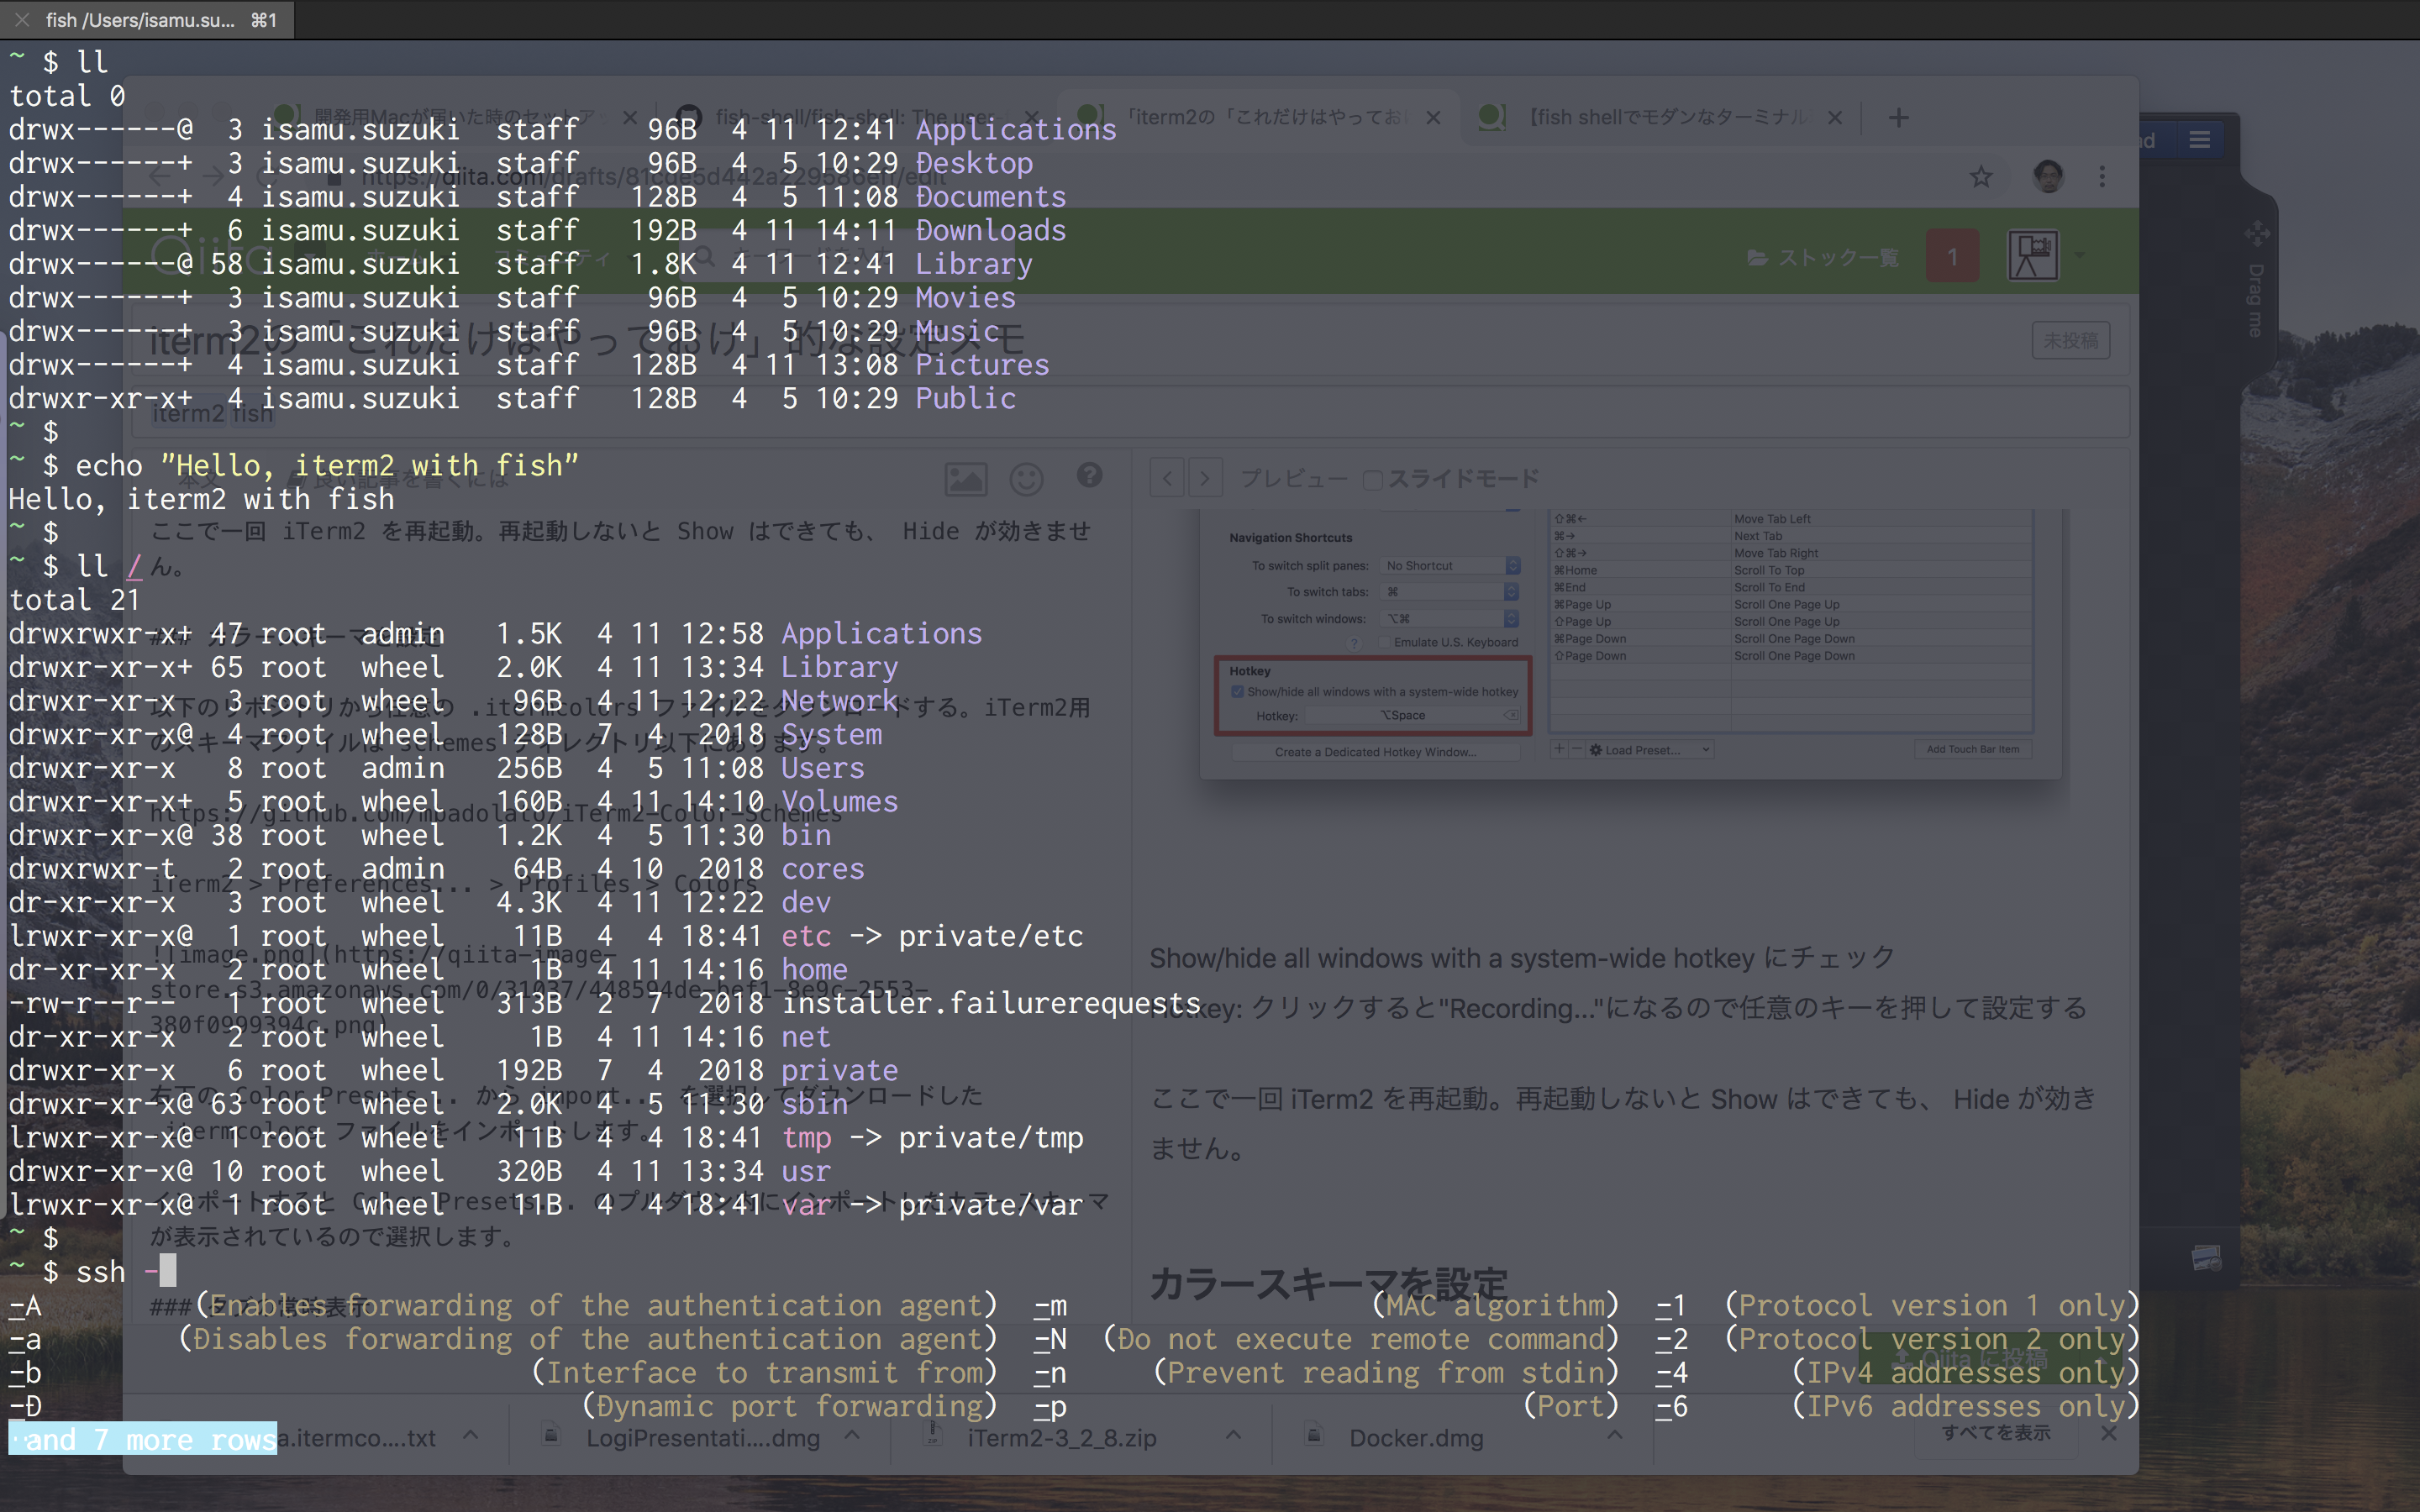Expand the caret beside the Qiita user avatar
The image size is (2420, 1512).
(x=2080, y=257)
